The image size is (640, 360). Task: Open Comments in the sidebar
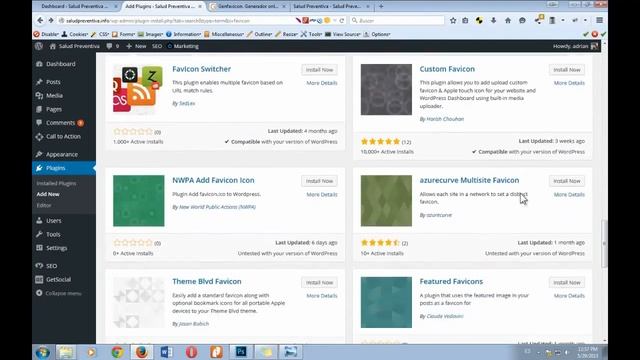pyautogui.click(x=60, y=123)
